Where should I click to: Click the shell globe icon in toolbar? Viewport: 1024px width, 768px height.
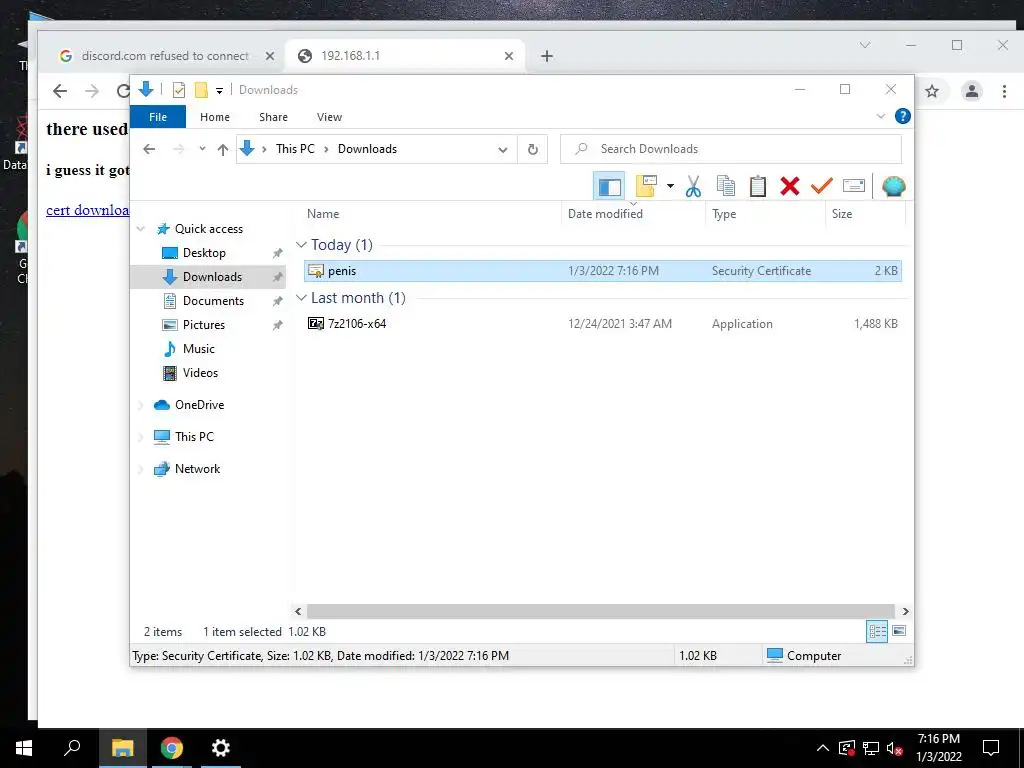[x=893, y=187]
